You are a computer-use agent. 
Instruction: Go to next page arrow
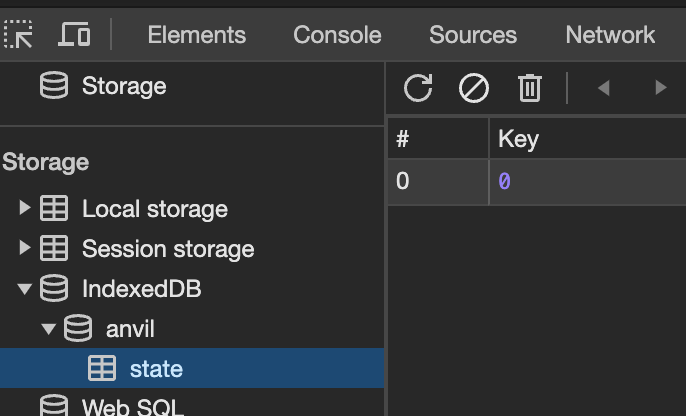point(660,88)
